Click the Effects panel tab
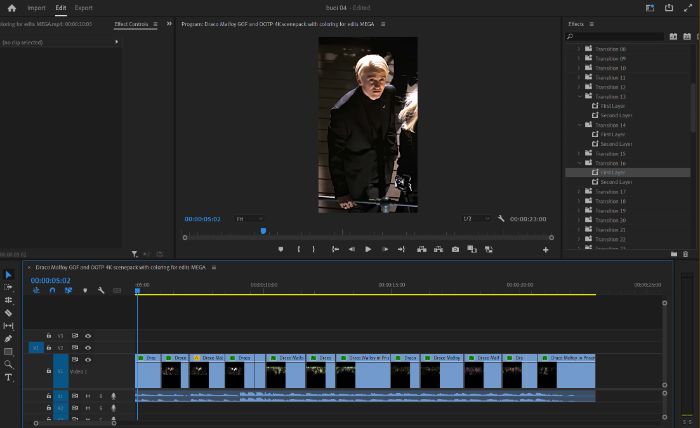700x428 pixels. click(576, 24)
